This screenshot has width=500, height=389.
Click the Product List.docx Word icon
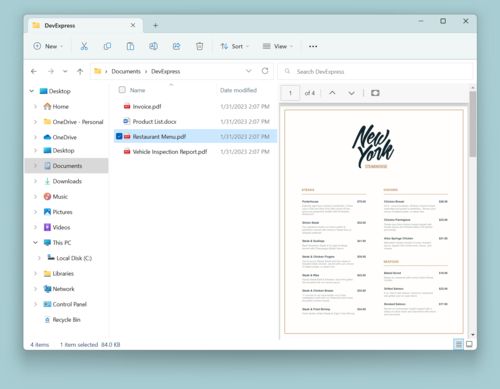(x=127, y=121)
